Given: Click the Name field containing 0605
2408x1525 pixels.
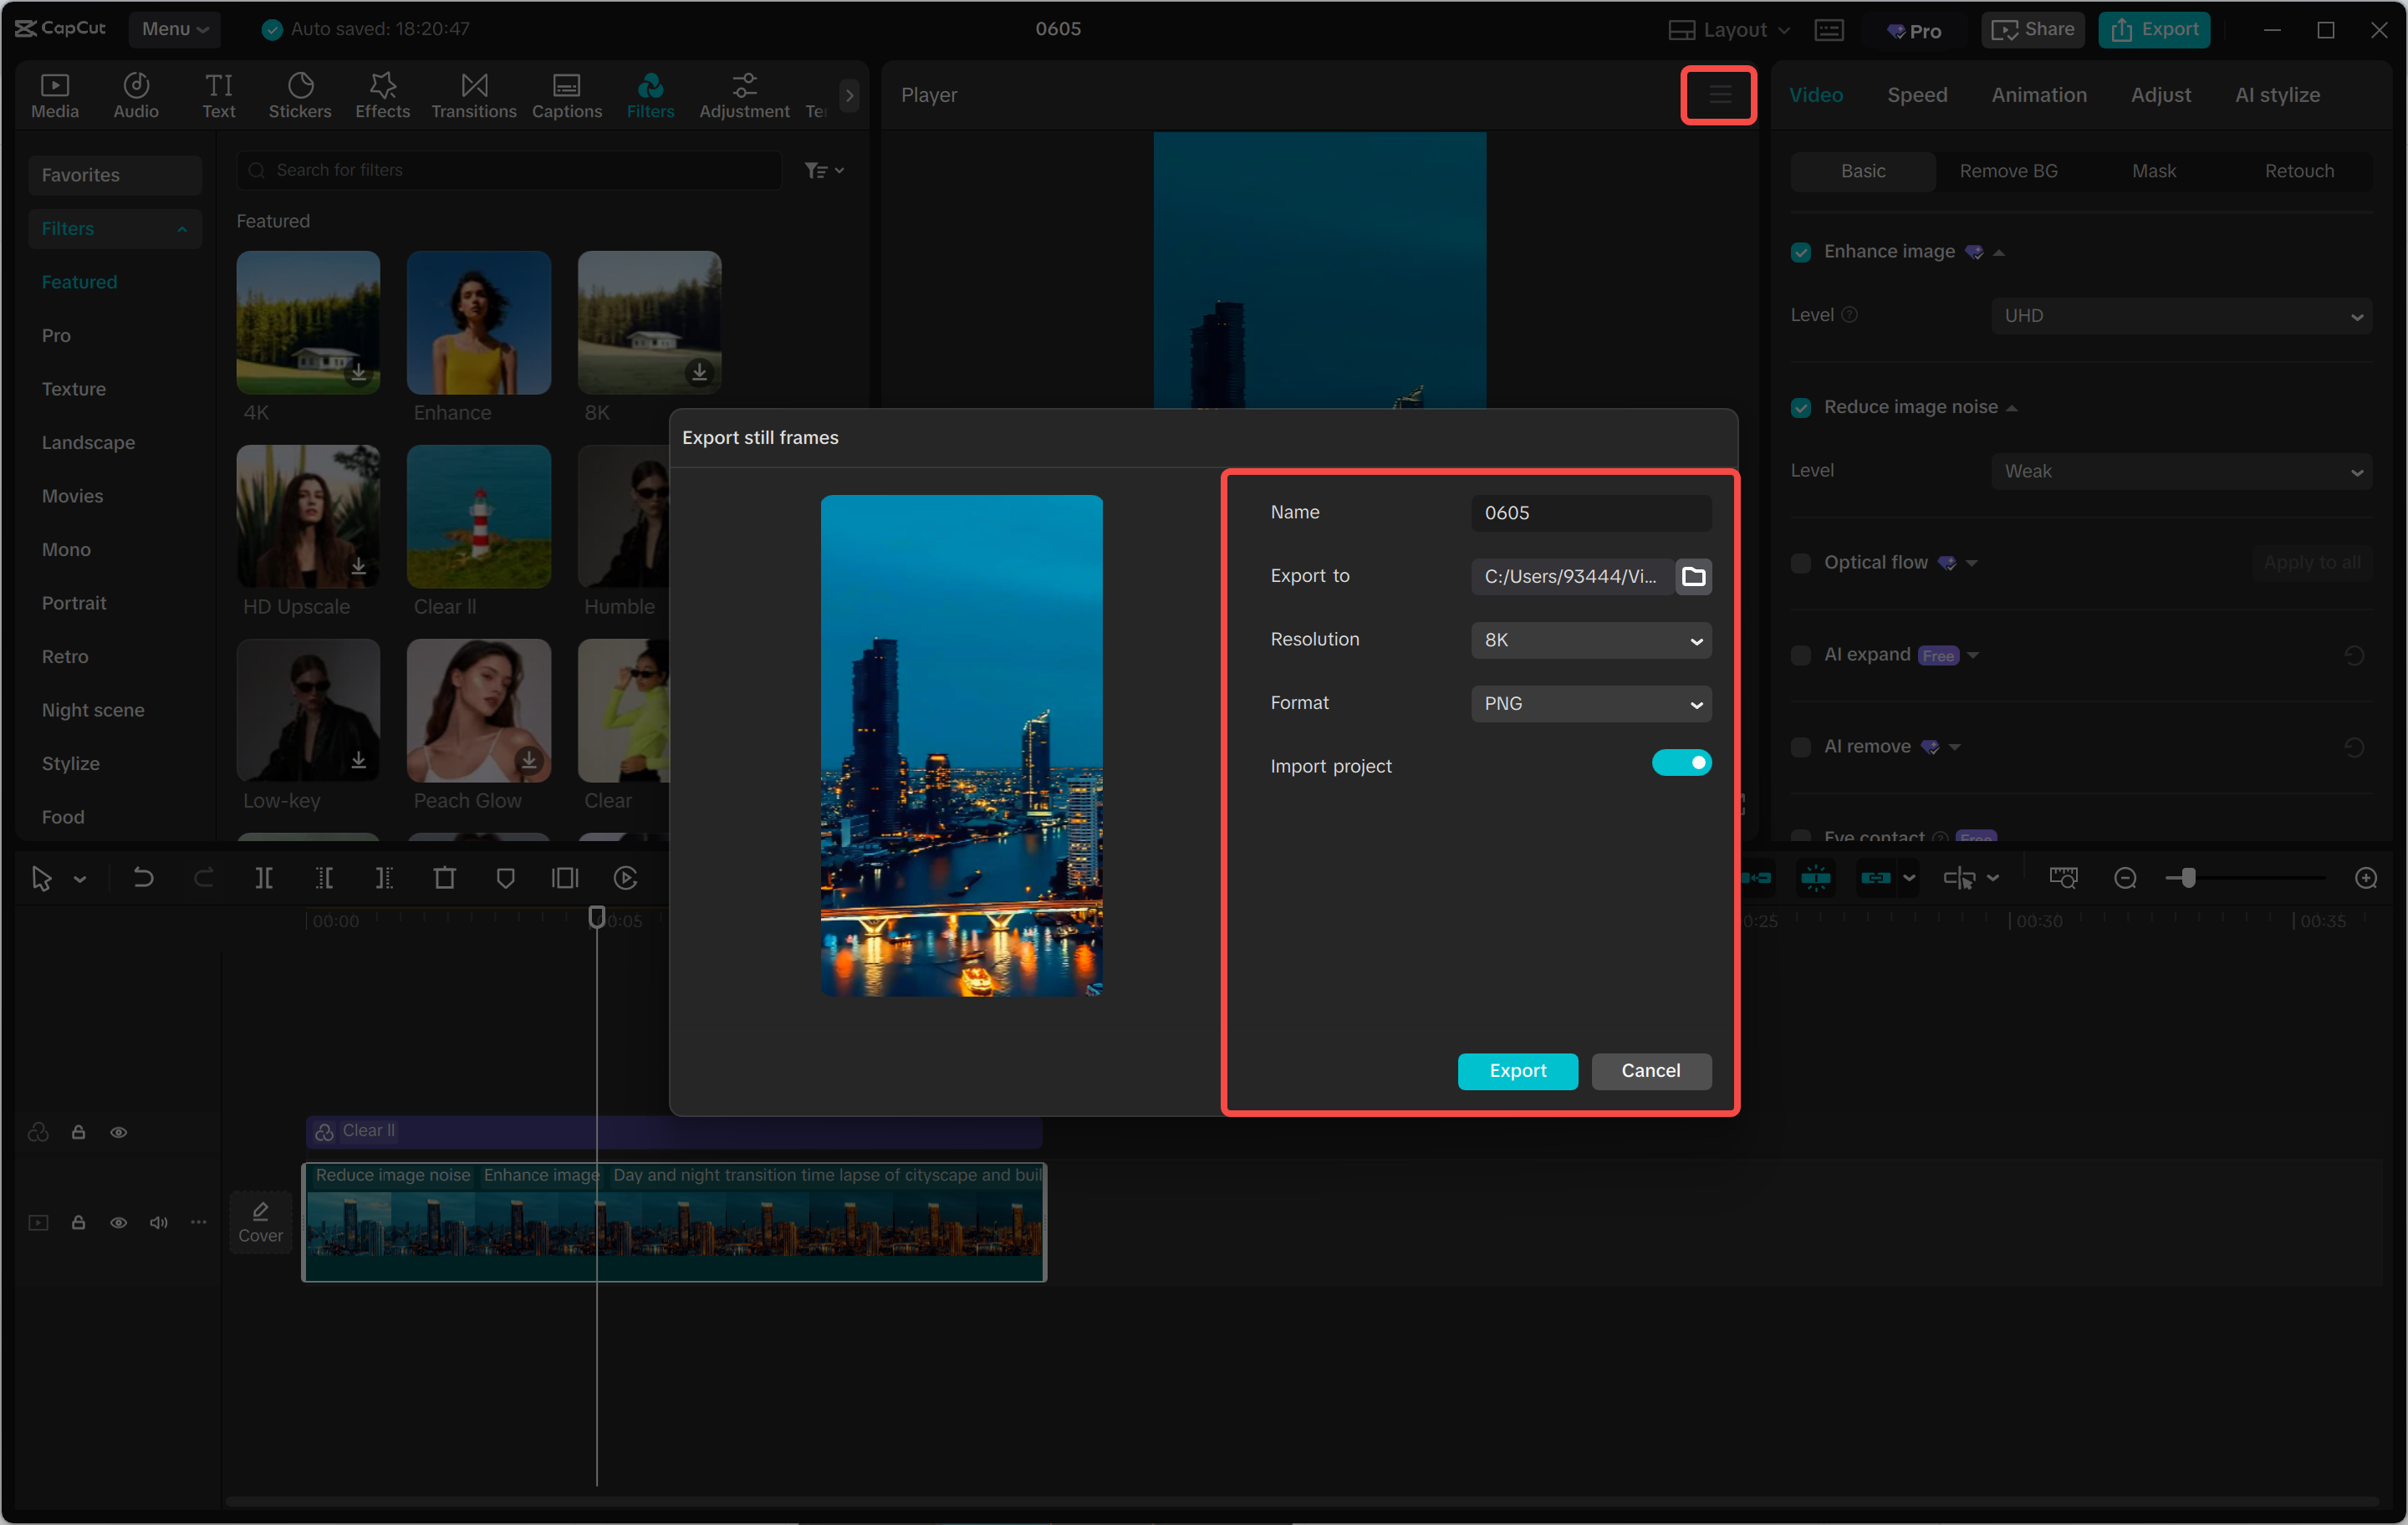Looking at the screenshot, I should point(1590,512).
